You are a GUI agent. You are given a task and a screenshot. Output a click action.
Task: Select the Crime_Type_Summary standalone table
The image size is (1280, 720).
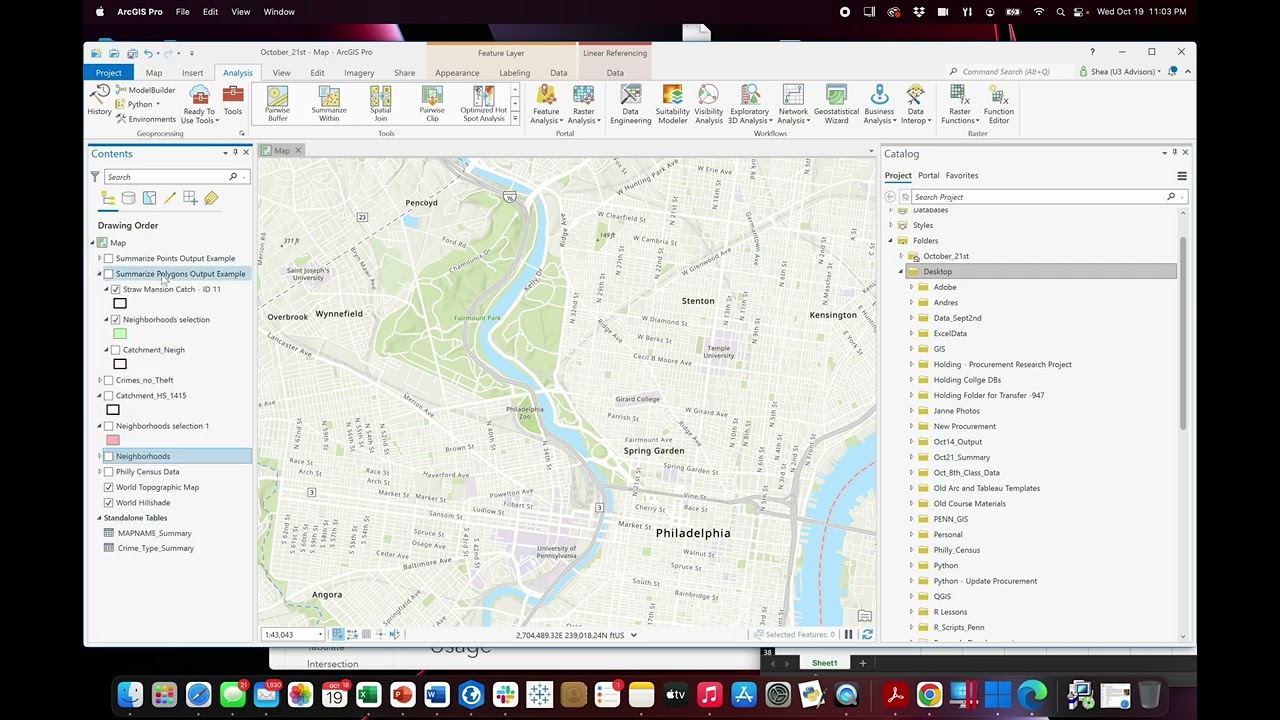(x=155, y=548)
